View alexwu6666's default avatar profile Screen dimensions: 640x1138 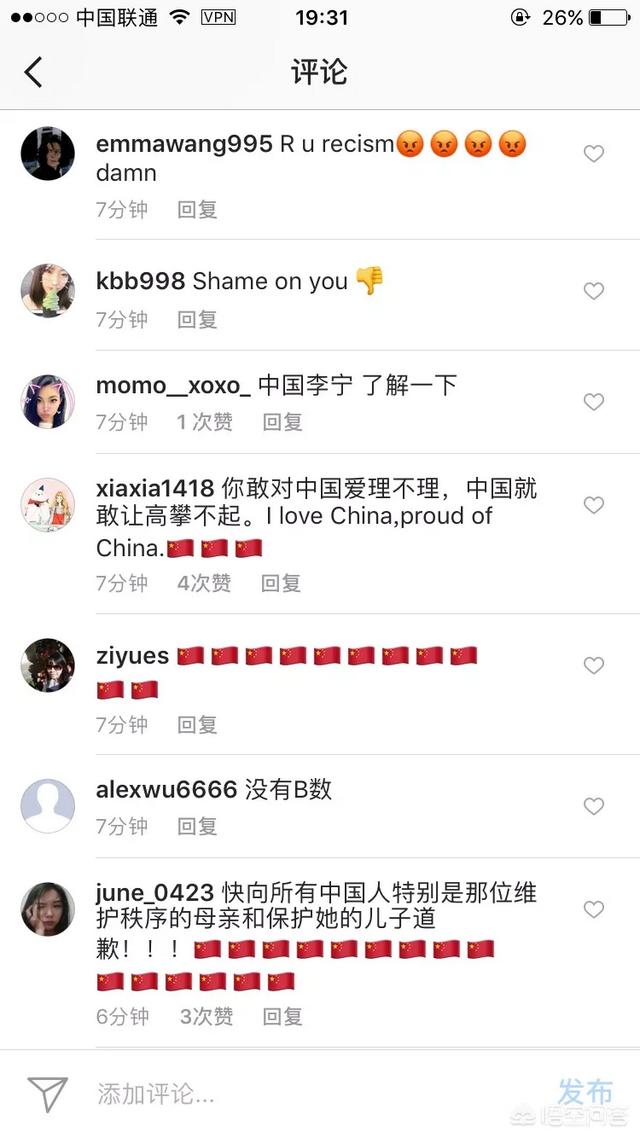(x=47, y=806)
